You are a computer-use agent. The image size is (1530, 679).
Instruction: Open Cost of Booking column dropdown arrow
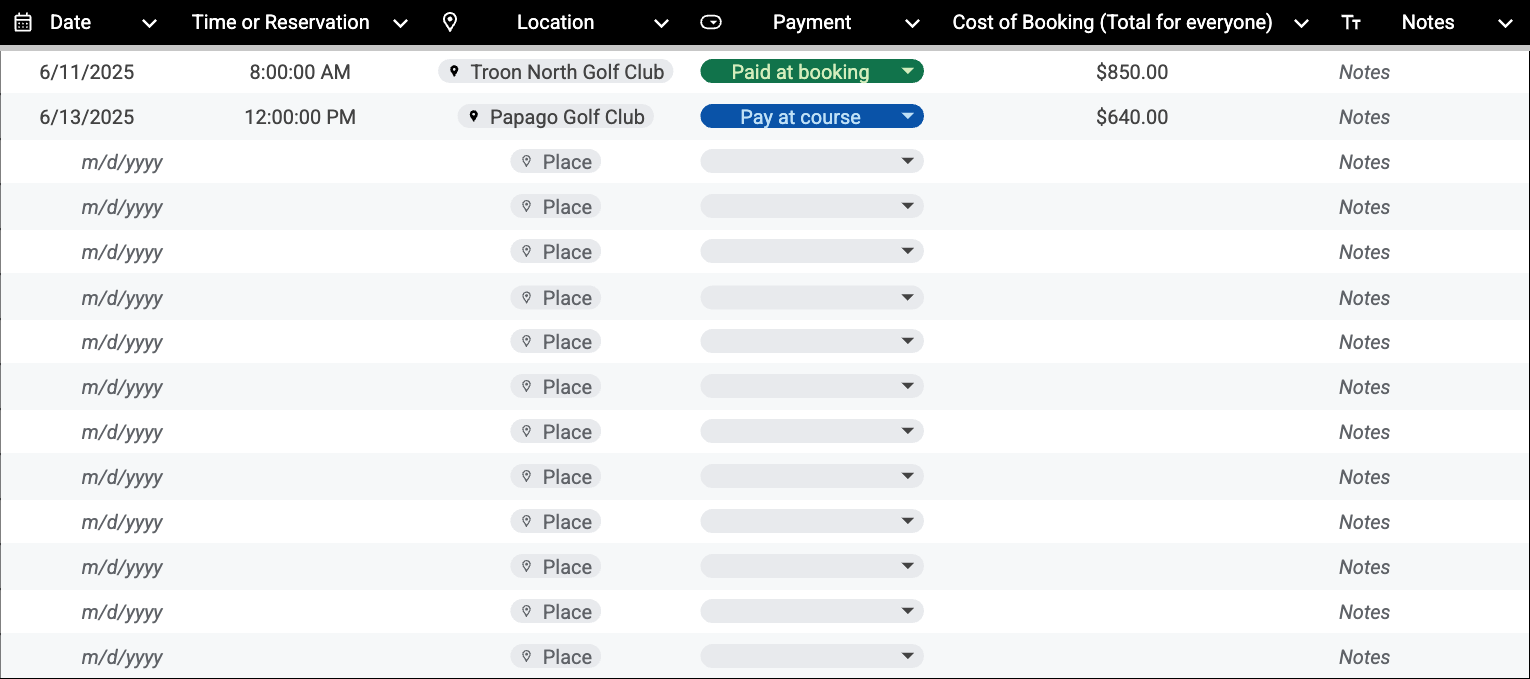pyautogui.click(x=1301, y=23)
